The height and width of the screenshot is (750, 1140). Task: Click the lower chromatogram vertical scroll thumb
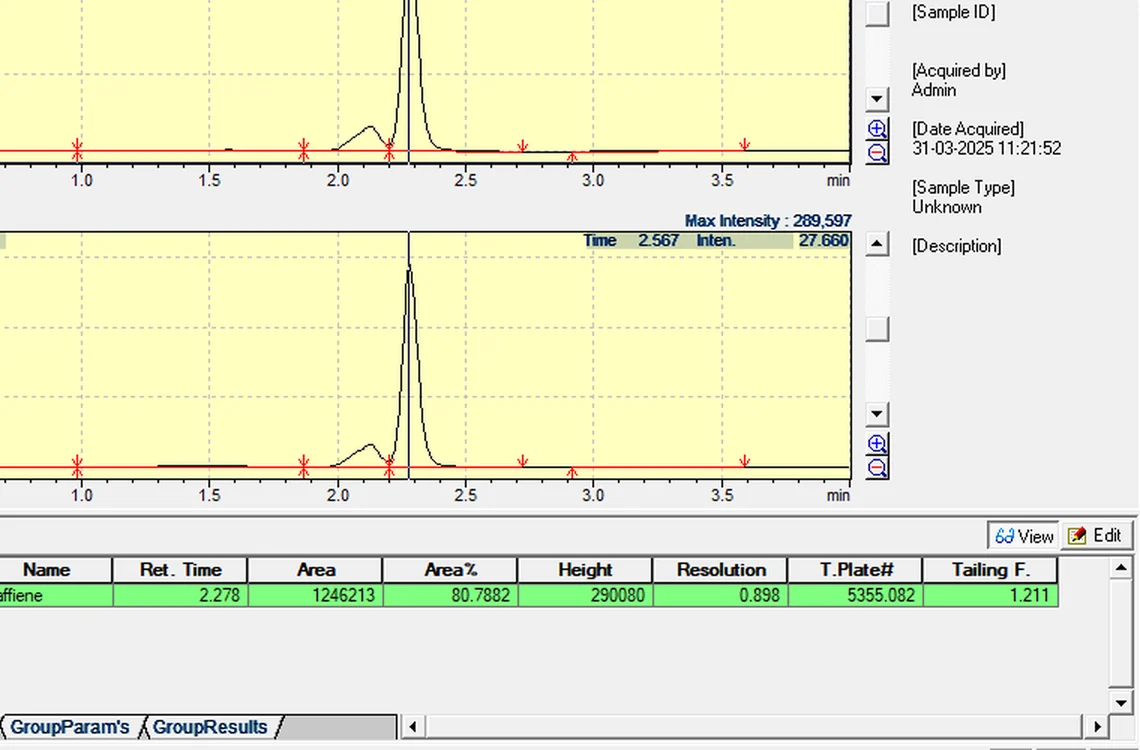click(x=877, y=328)
